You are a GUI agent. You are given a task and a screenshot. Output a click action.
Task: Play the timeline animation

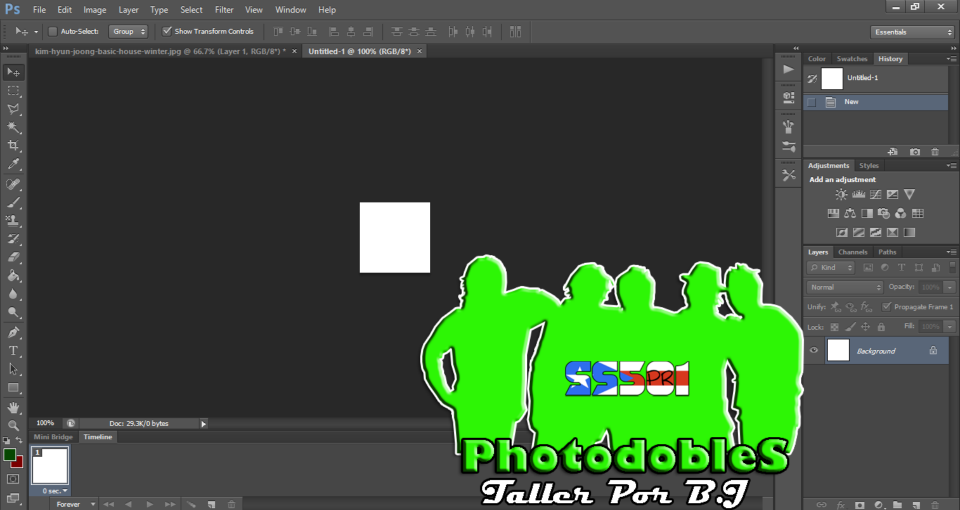149,504
